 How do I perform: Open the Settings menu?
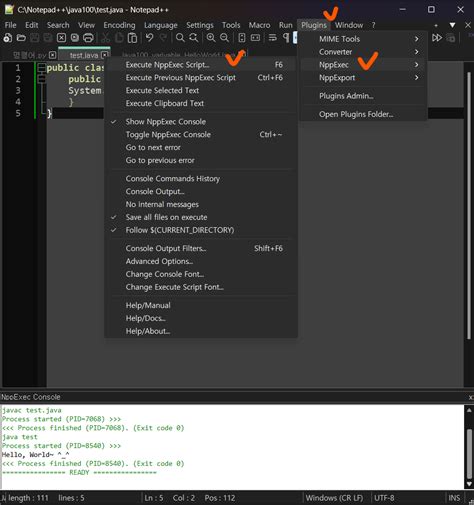200,25
